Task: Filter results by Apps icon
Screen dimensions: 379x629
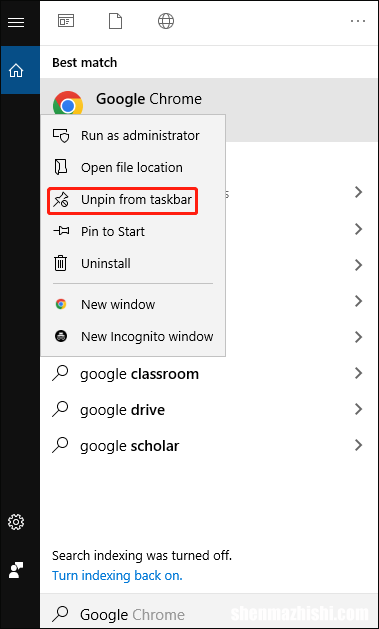Action: coord(66,21)
